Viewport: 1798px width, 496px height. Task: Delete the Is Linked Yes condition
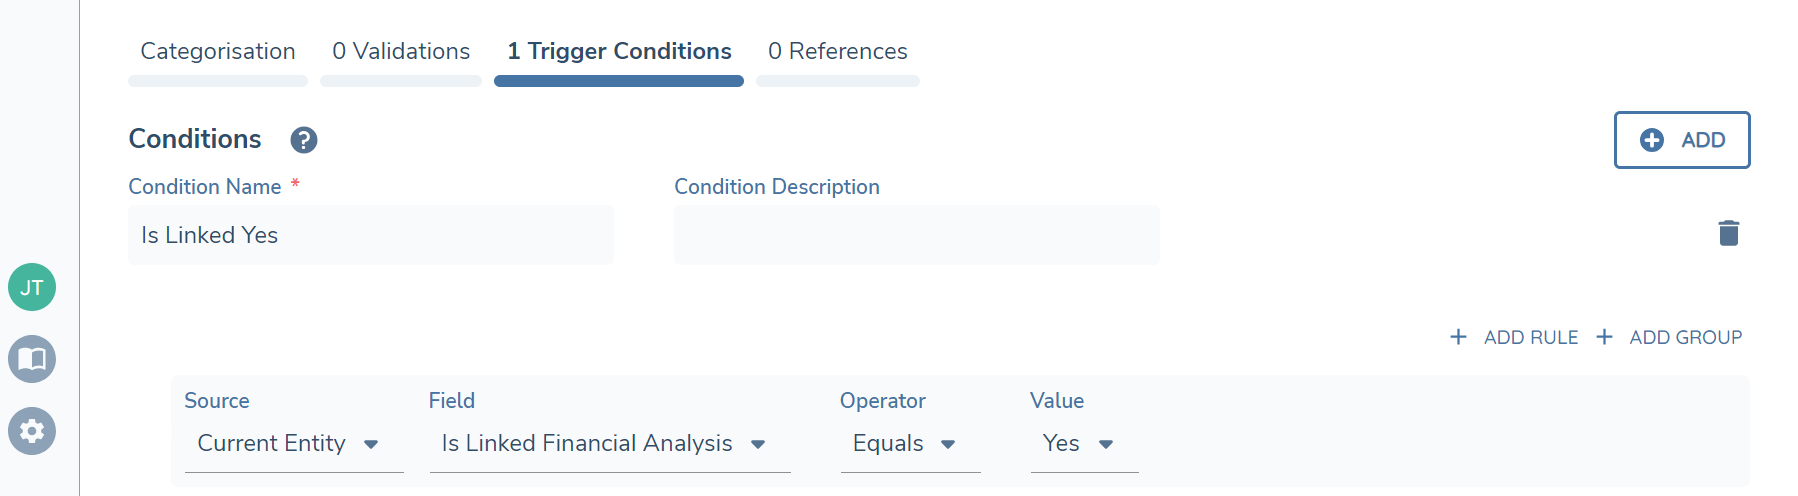[1728, 233]
